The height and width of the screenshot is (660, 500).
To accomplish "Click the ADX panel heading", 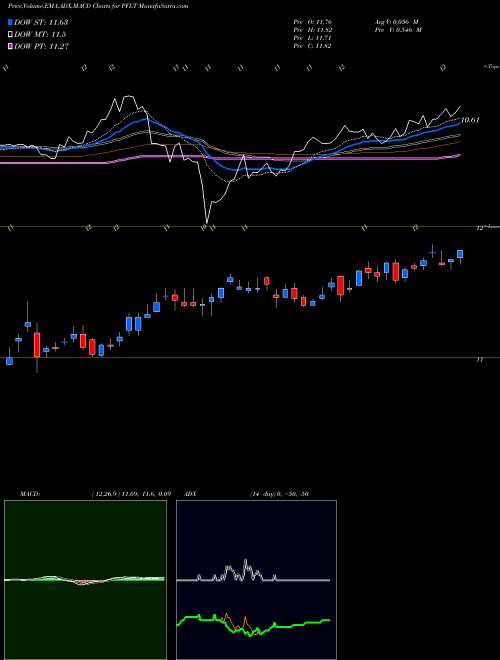I will pos(190,493).
